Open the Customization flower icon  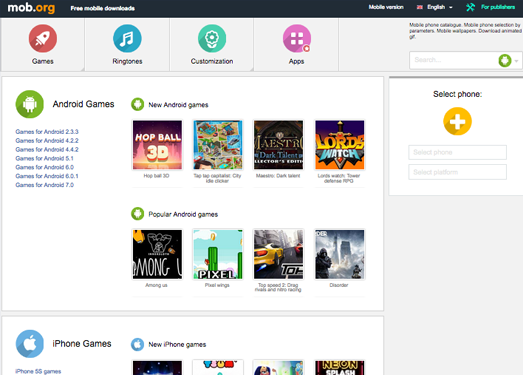(212, 38)
